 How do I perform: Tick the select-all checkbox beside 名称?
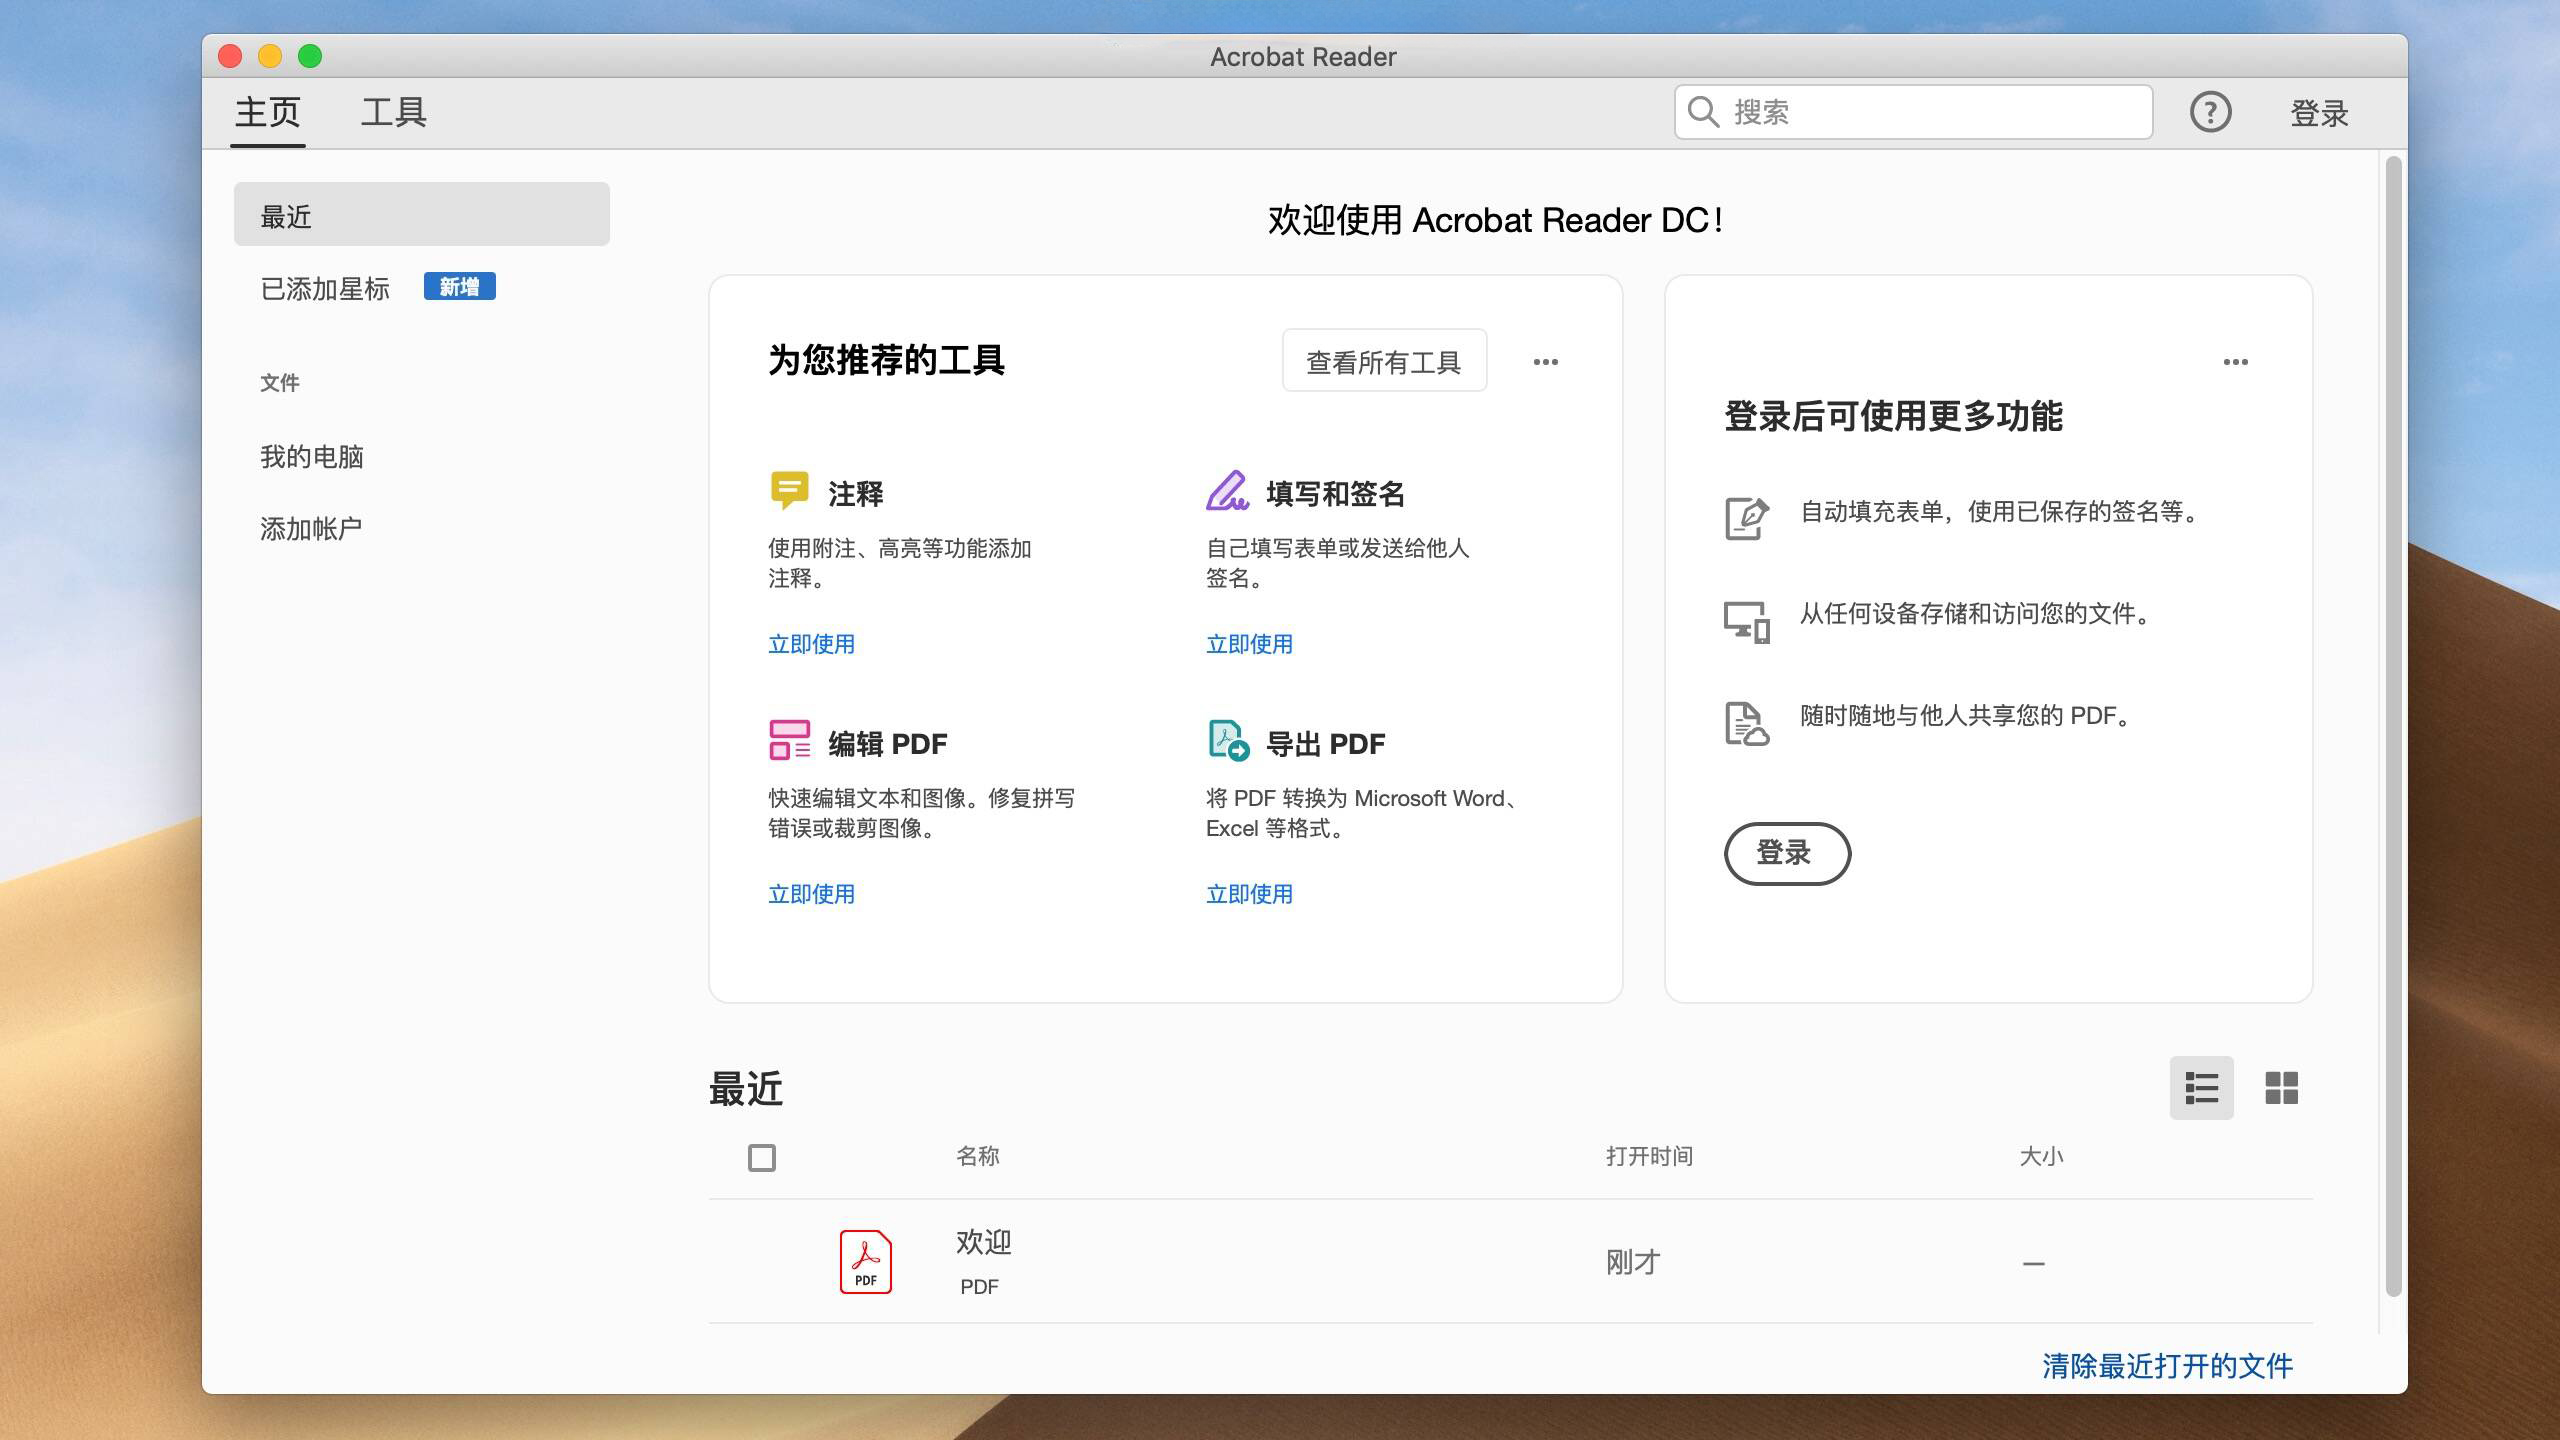[762, 1158]
